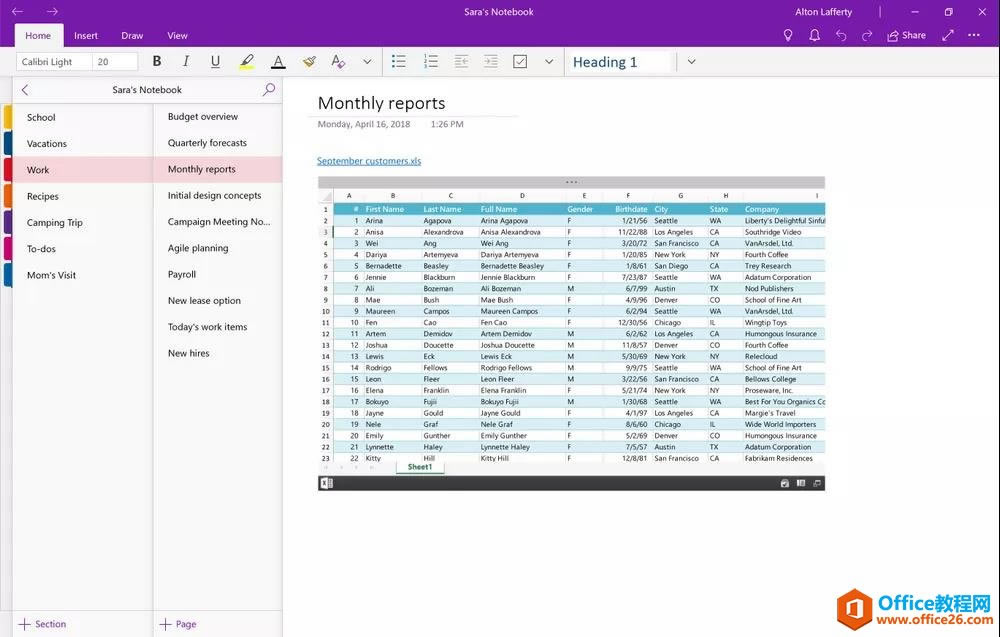This screenshot has height=637, width=1000.
Task: Open the Heading 1 style dropdown
Action: point(691,61)
